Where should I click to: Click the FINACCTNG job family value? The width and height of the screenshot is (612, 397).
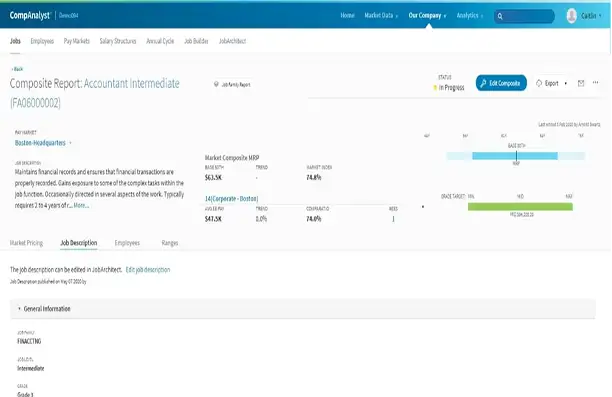29,341
